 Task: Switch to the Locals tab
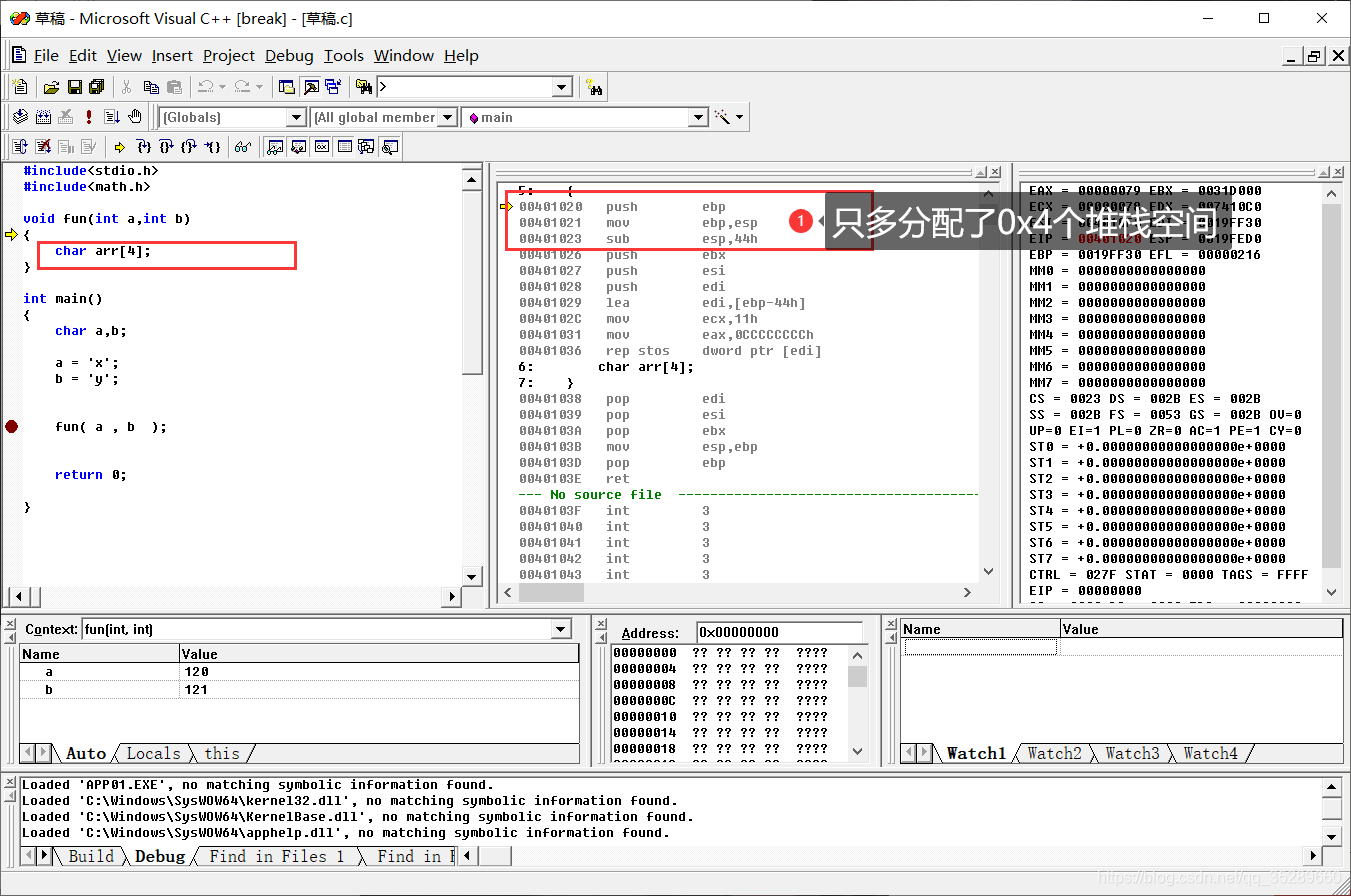[x=154, y=754]
